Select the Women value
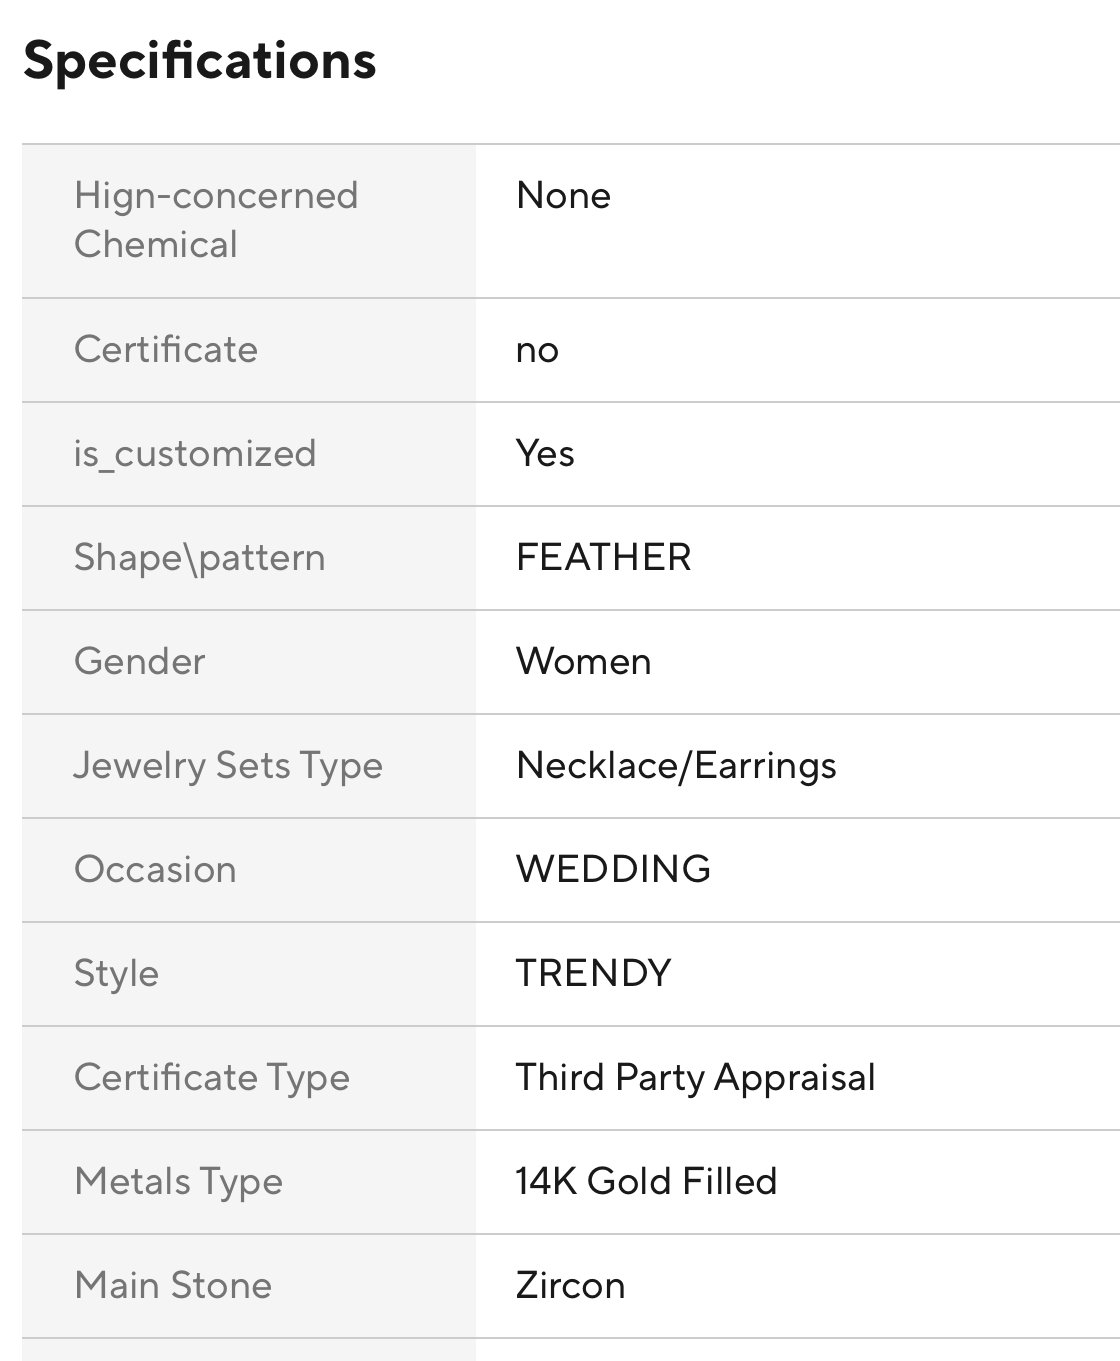The height and width of the screenshot is (1361, 1120). click(583, 662)
